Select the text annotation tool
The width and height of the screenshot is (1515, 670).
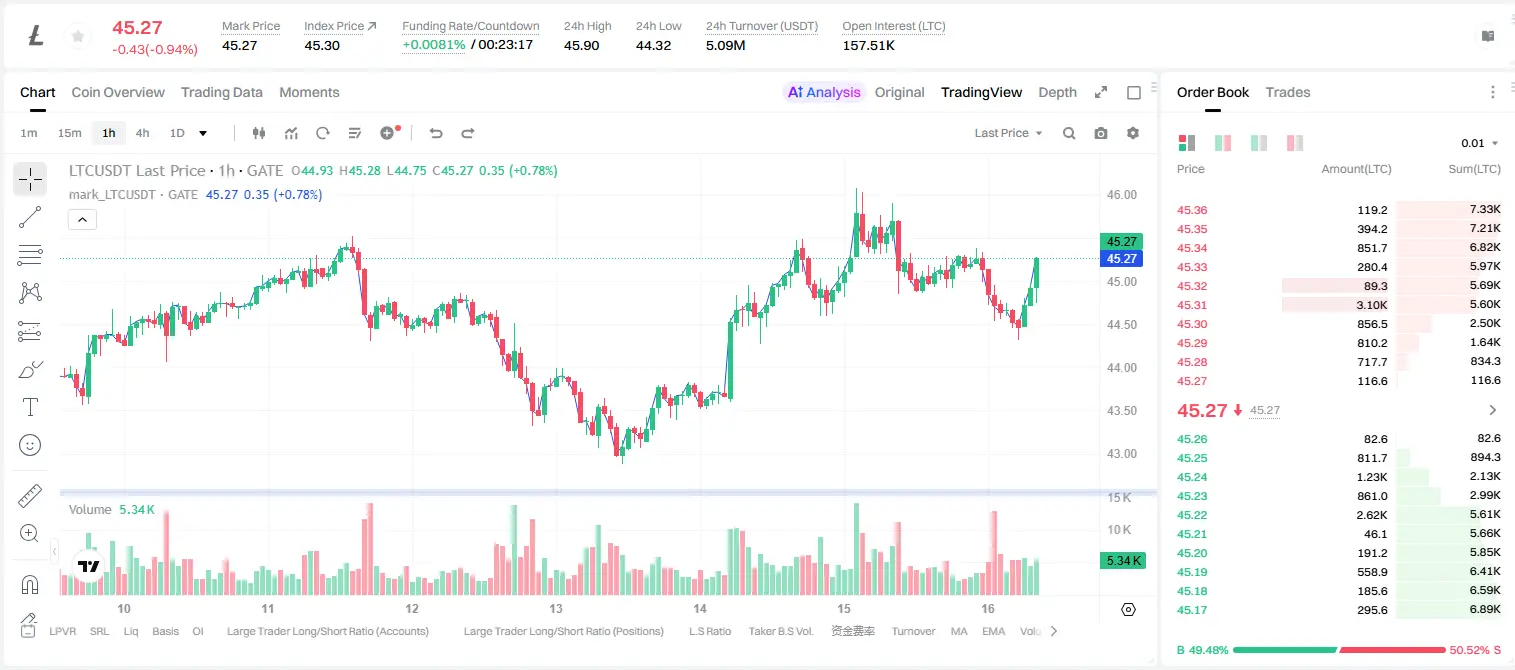[x=30, y=407]
